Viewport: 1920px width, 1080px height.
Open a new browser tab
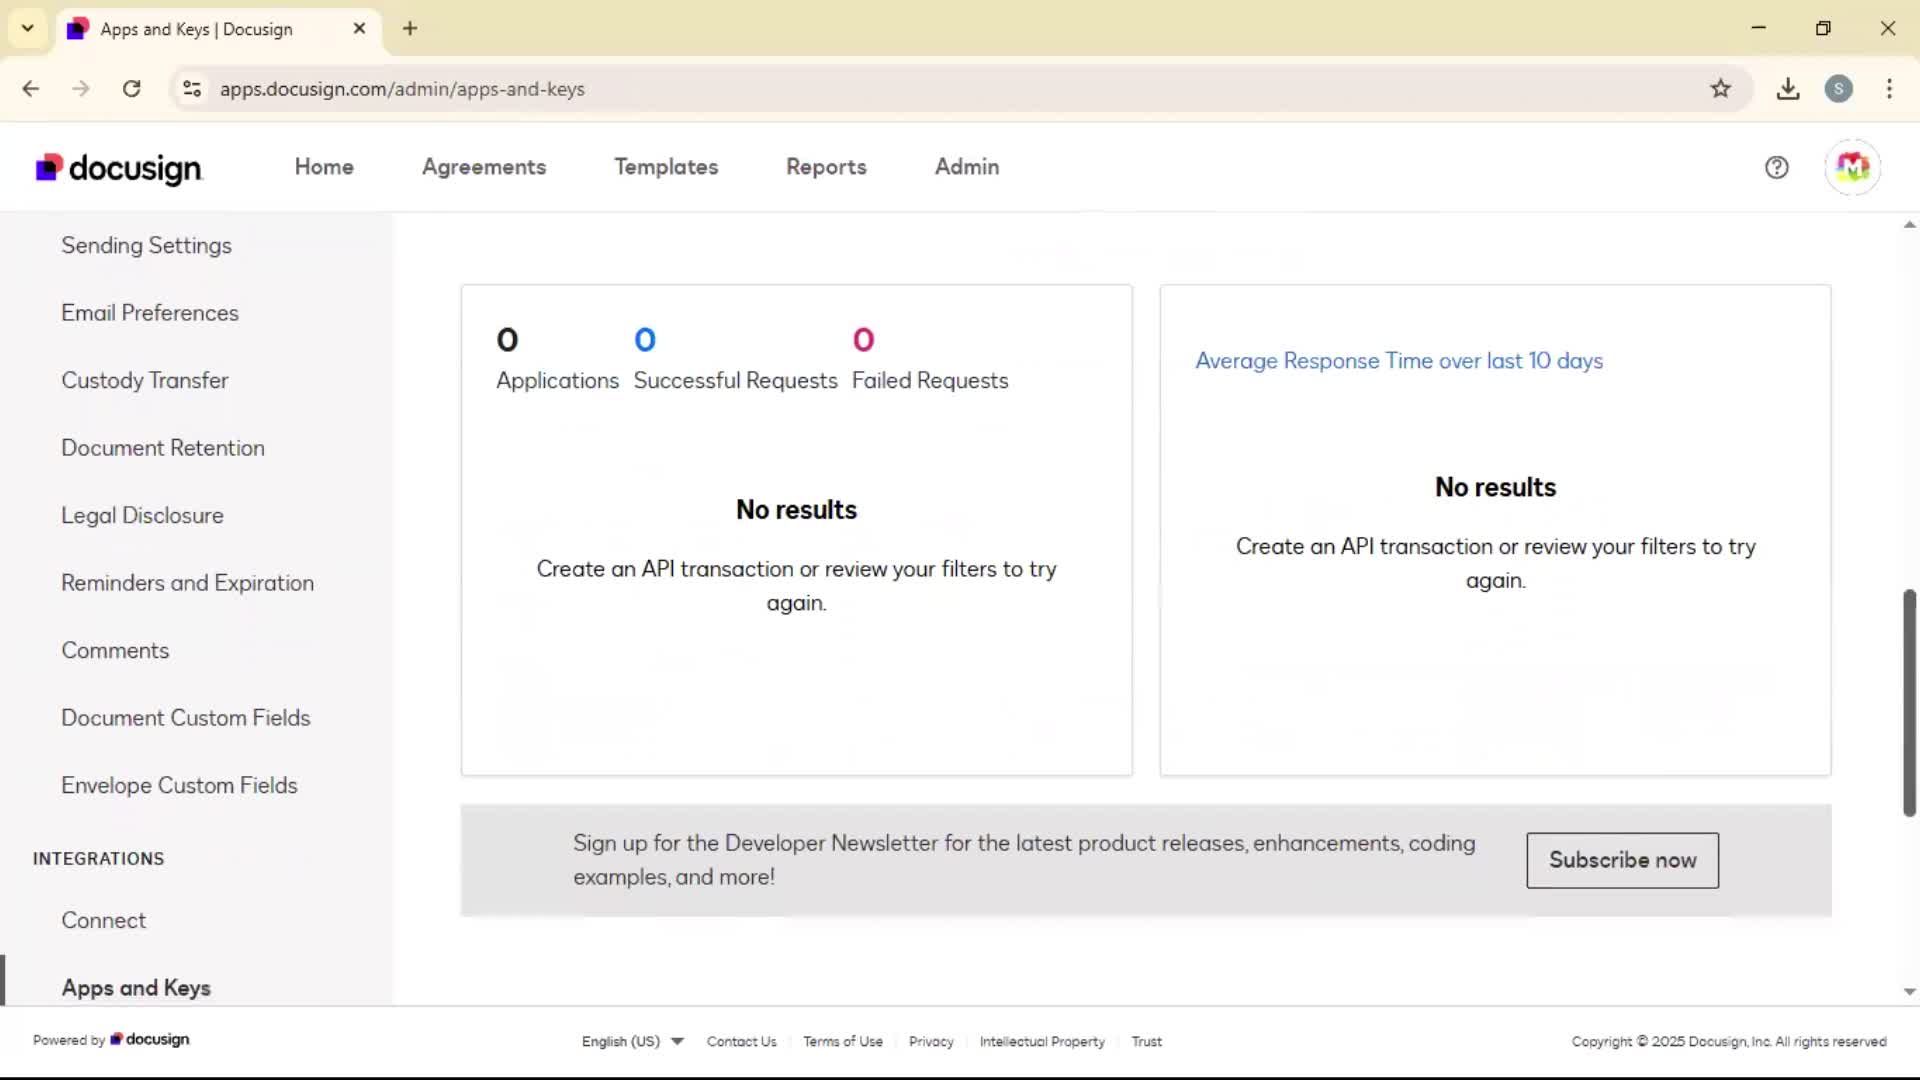click(410, 28)
